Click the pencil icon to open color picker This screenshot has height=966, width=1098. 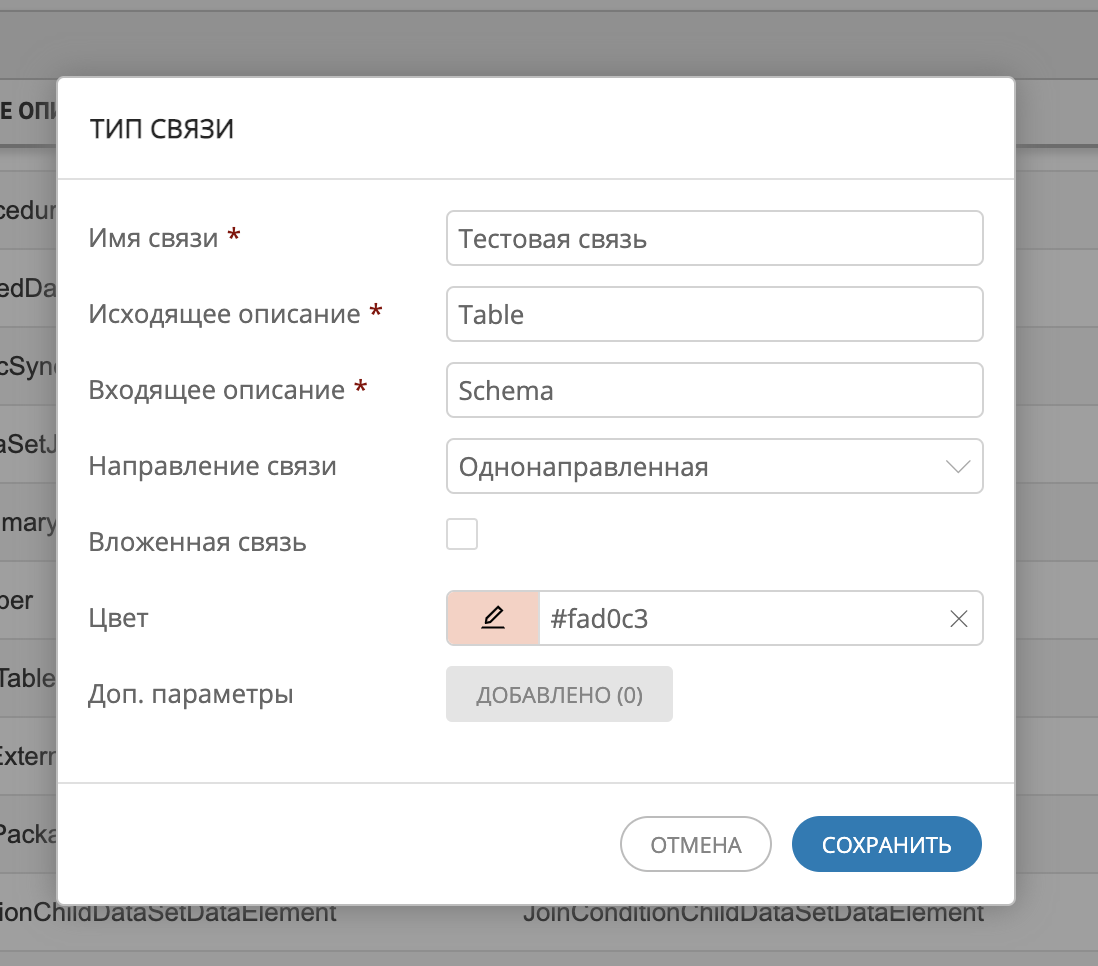click(492, 618)
